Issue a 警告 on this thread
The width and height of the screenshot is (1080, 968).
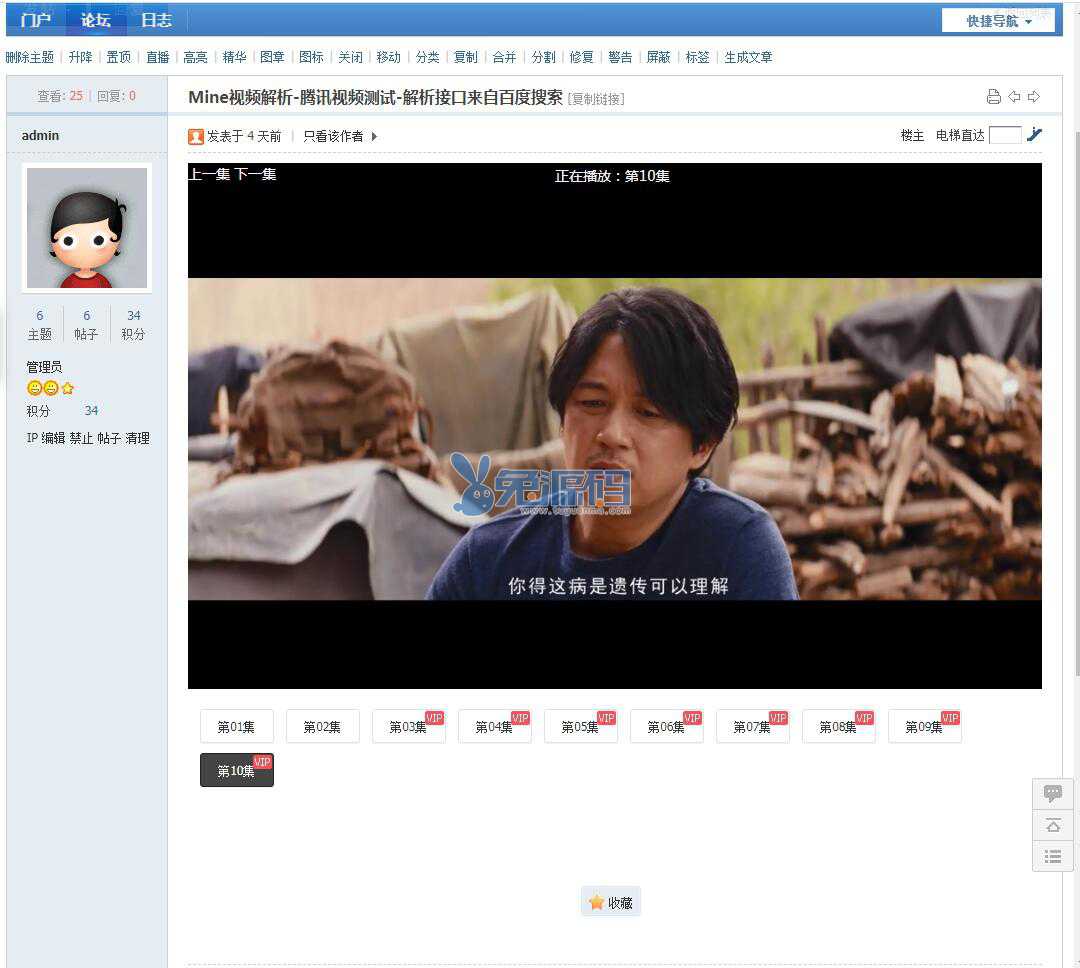[621, 57]
